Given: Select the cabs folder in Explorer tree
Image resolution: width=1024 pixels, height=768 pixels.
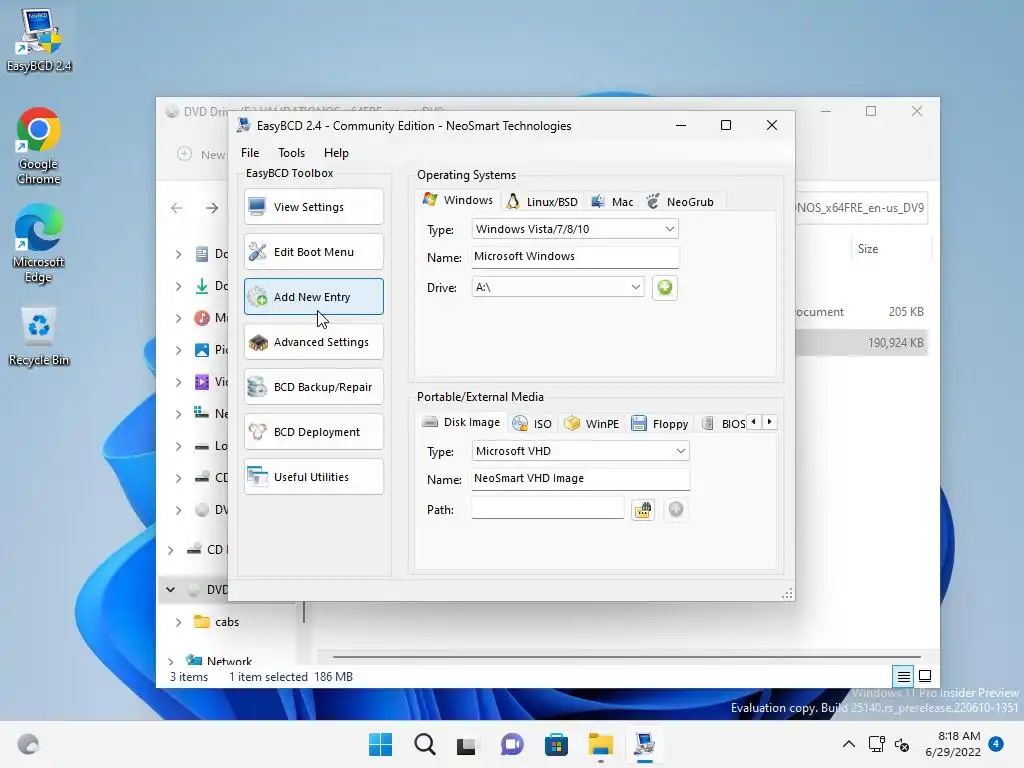Looking at the screenshot, I should pyautogui.click(x=227, y=622).
